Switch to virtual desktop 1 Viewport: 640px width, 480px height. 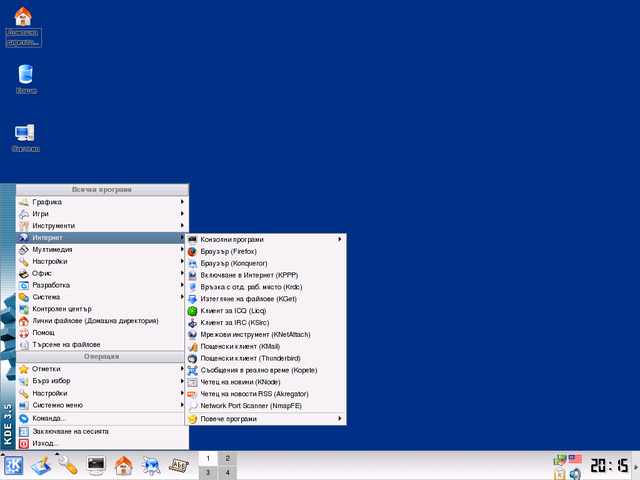(208, 458)
